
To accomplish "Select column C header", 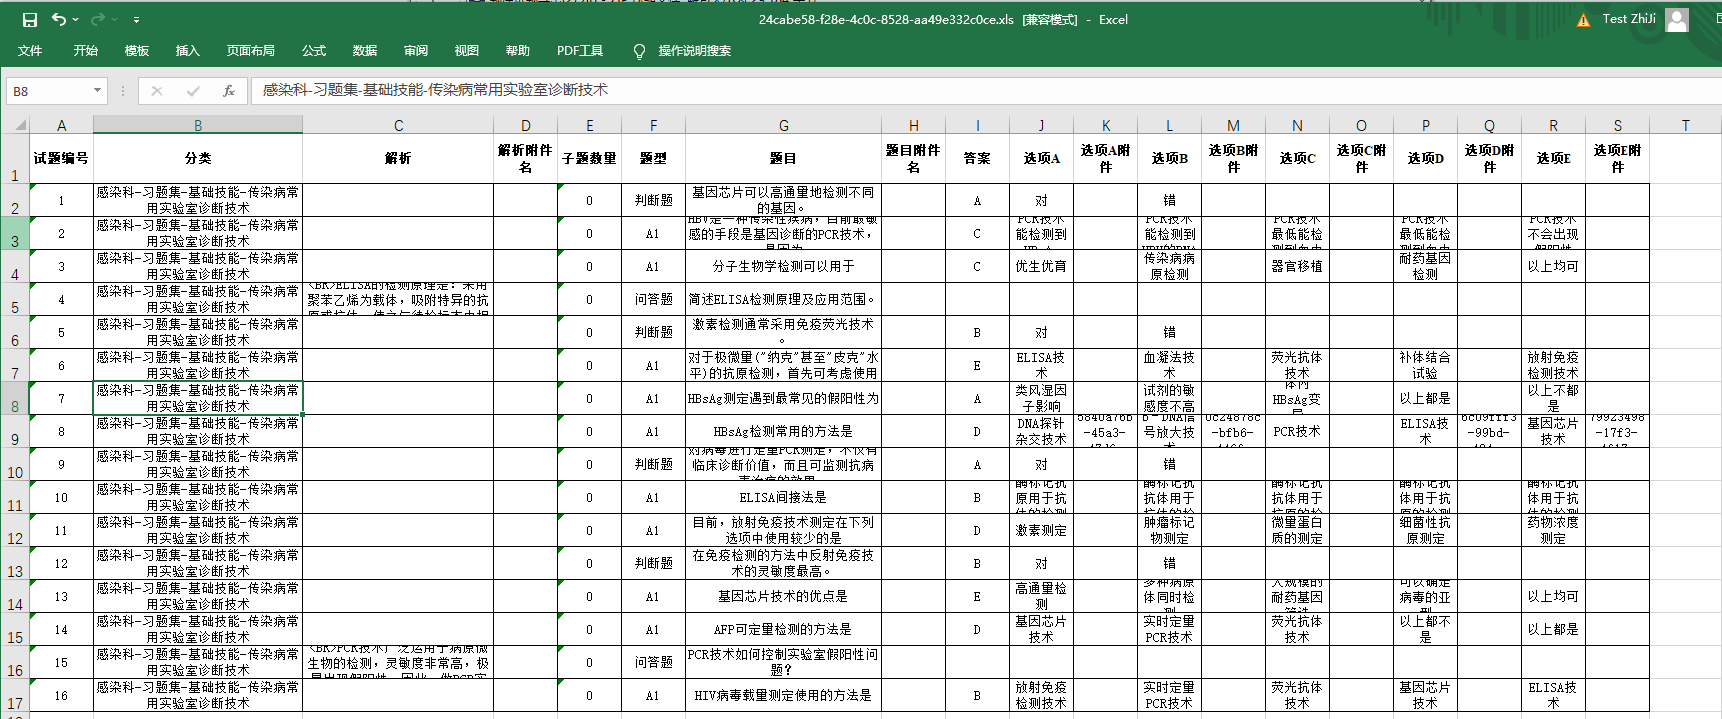I will pos(398,125).
